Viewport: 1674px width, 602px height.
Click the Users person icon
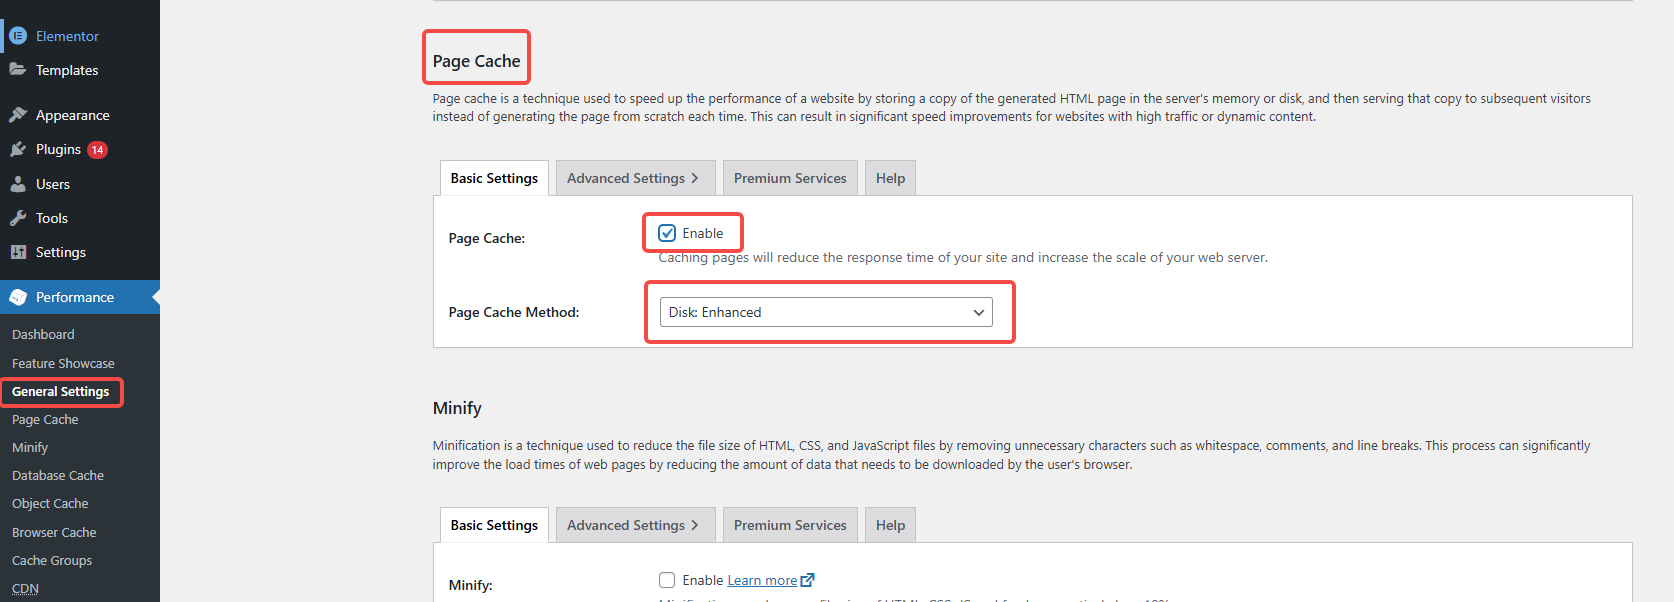[18, 184]
